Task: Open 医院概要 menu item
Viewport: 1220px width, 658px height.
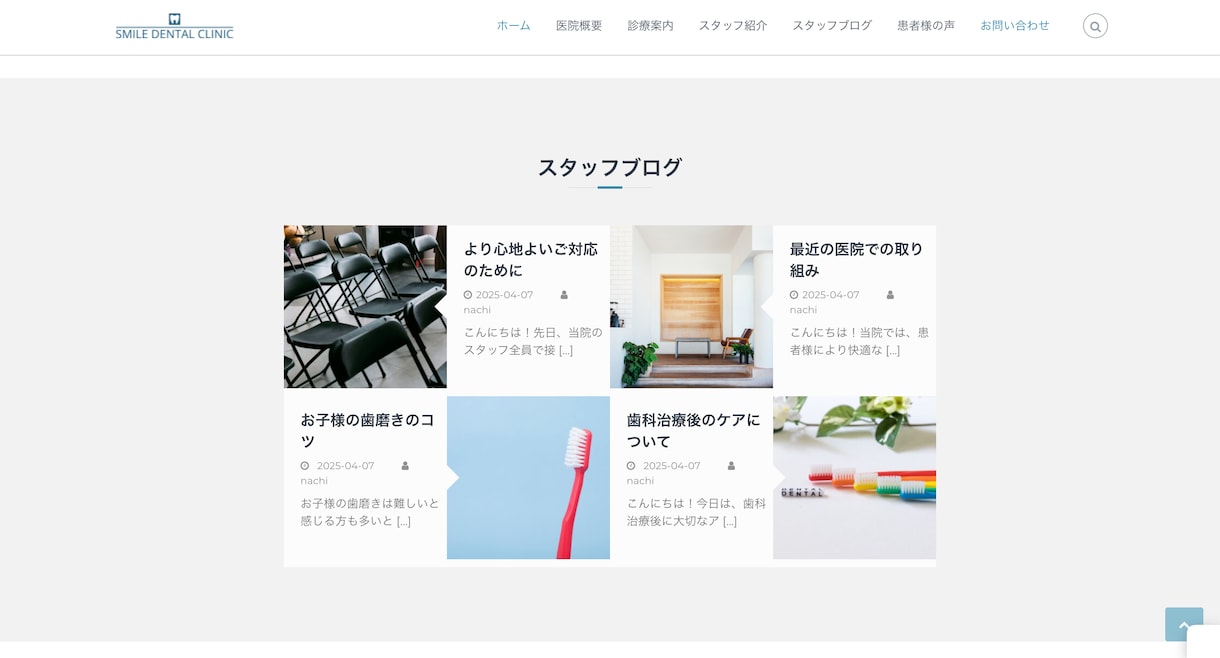Action: [579, 26]
